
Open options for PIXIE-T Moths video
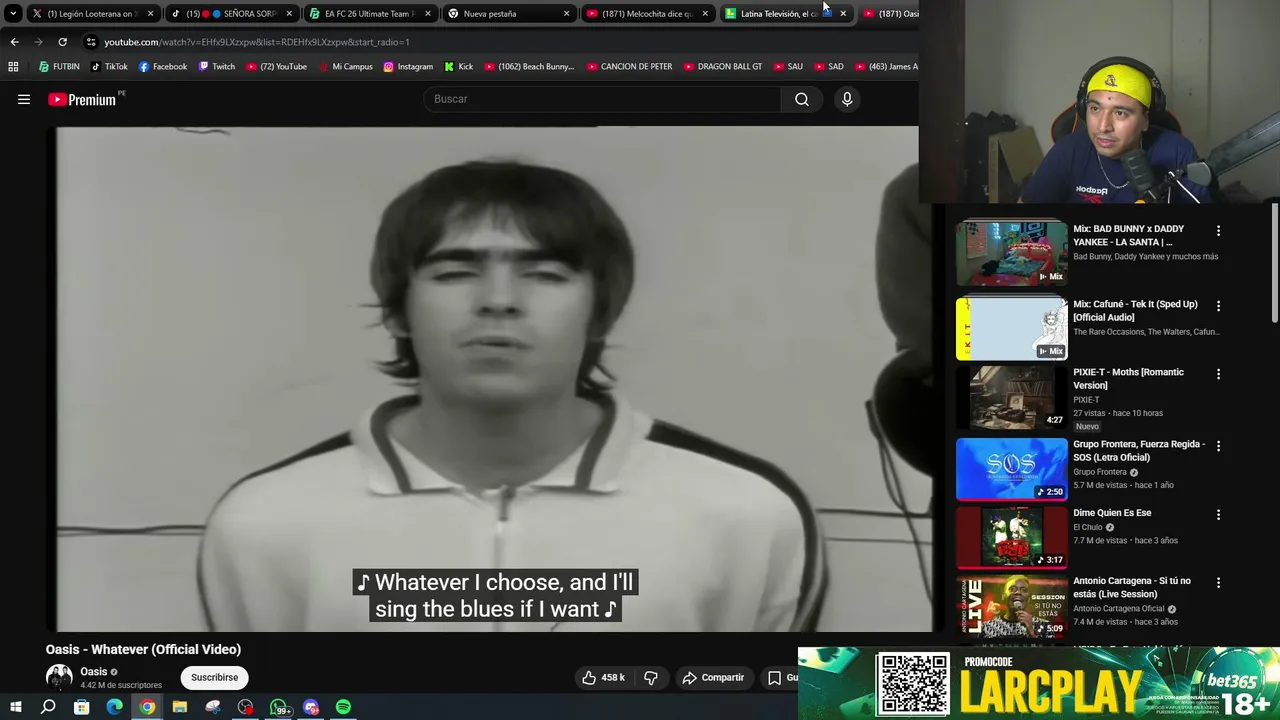click(1218, 374)
